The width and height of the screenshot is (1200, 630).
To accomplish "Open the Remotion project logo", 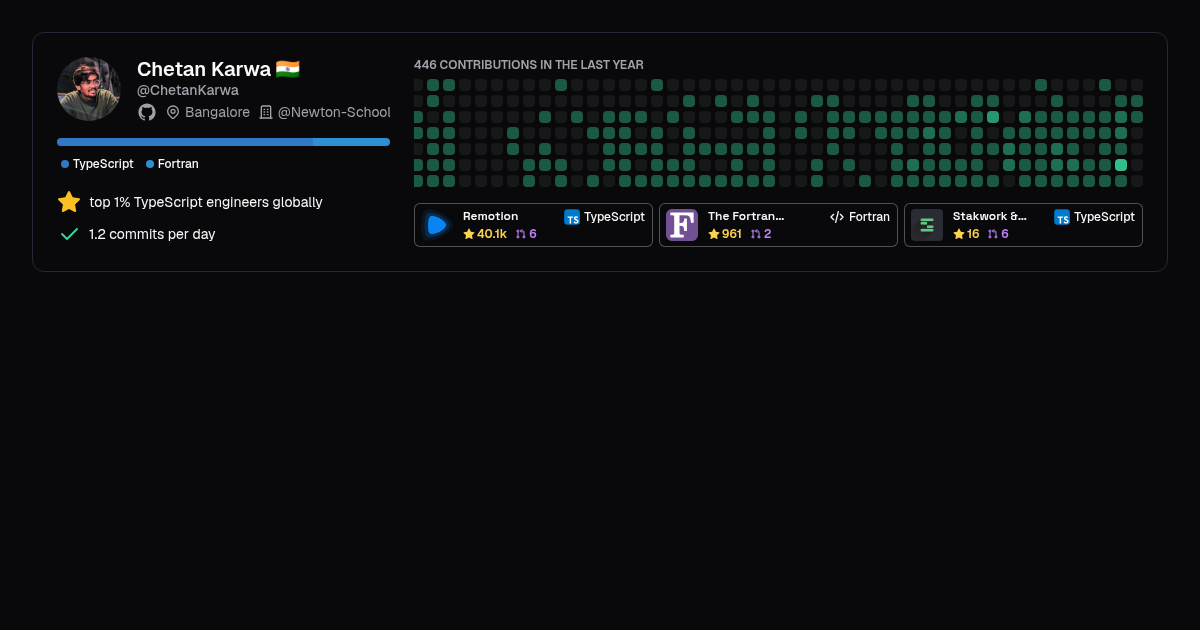I will [437, 225].
